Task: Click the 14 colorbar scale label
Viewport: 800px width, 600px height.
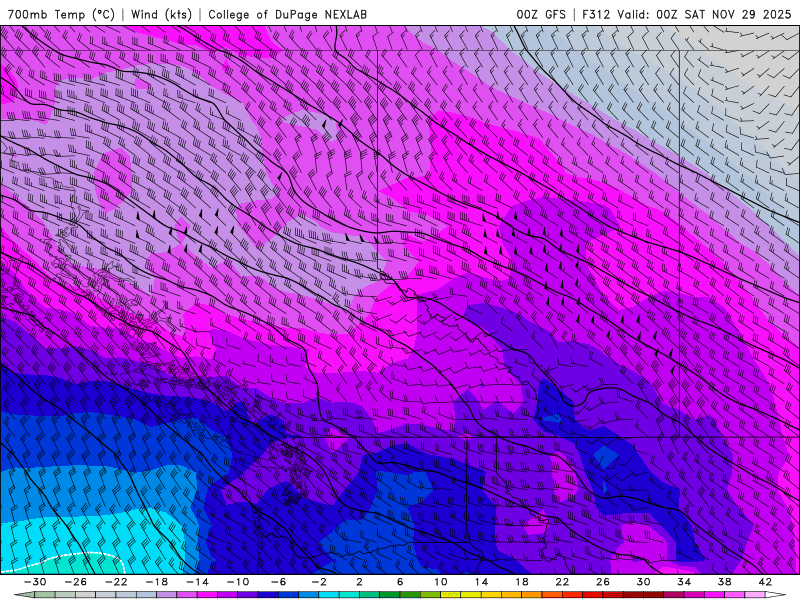Action: click(481, 582)
